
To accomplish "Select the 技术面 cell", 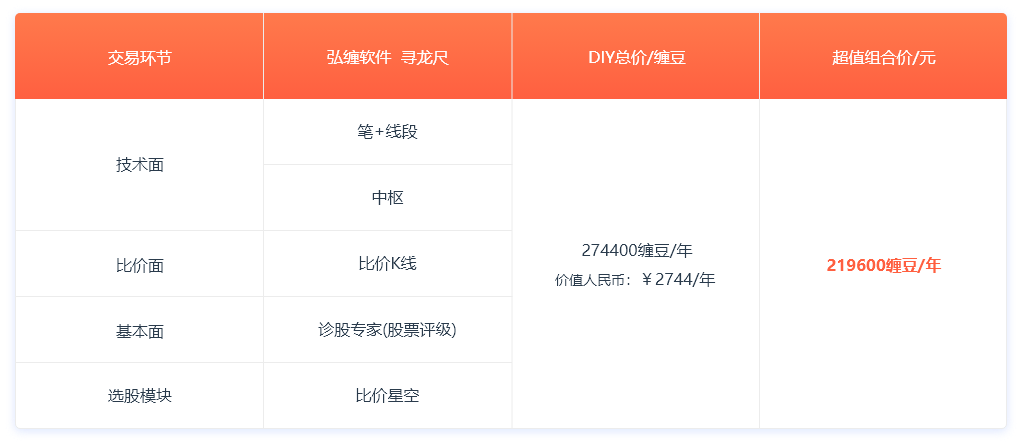I will (x=139, y=165).
